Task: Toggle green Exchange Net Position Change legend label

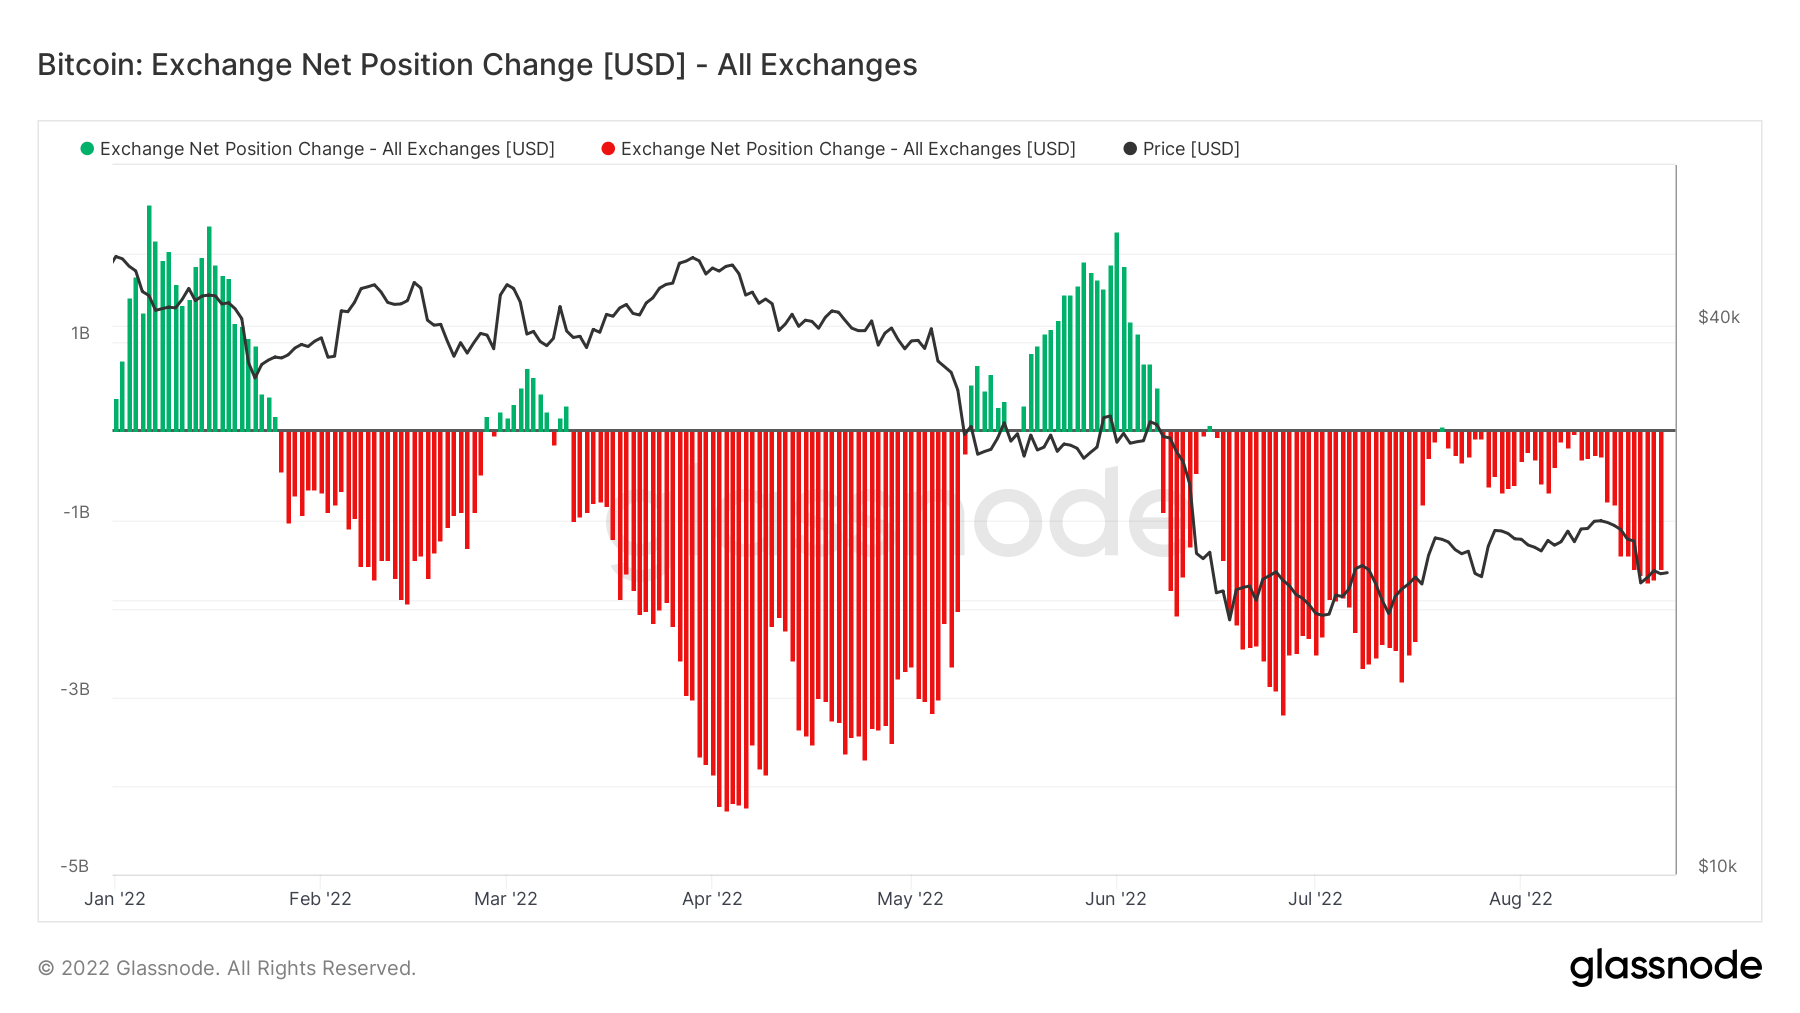Action: pos(327,149)
